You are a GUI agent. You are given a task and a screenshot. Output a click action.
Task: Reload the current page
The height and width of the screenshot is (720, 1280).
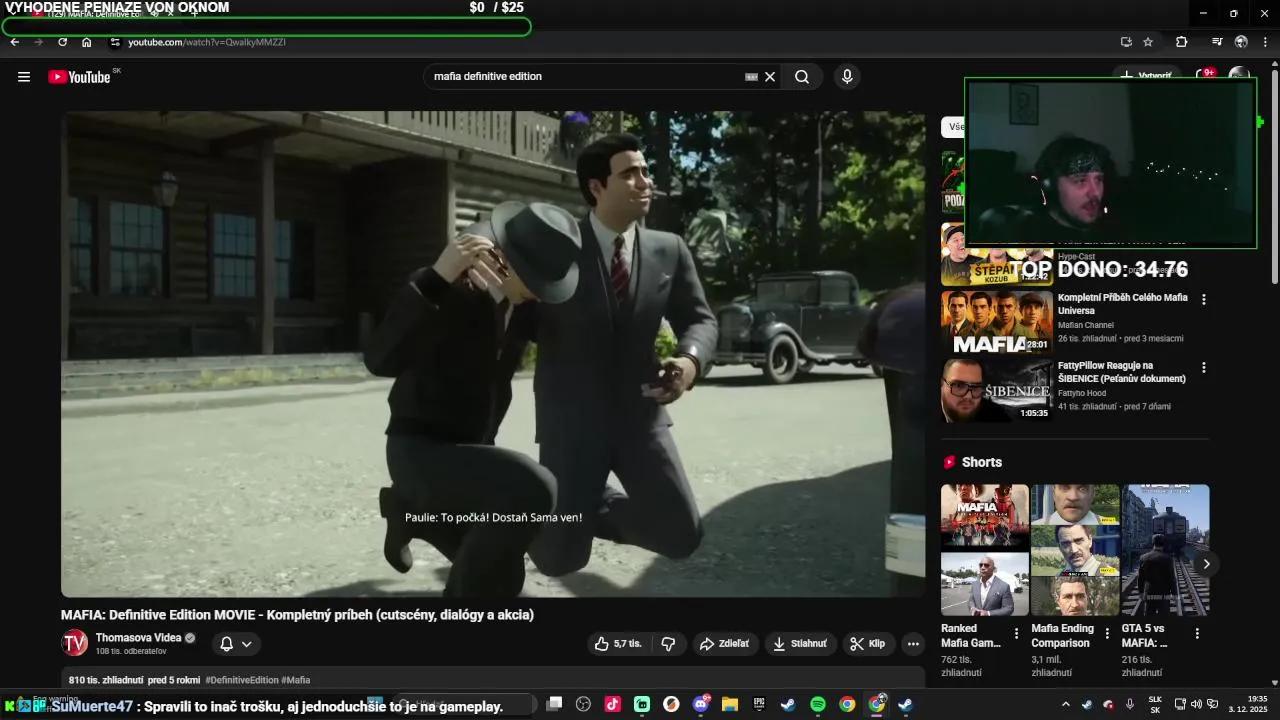(x=62, y=42)
